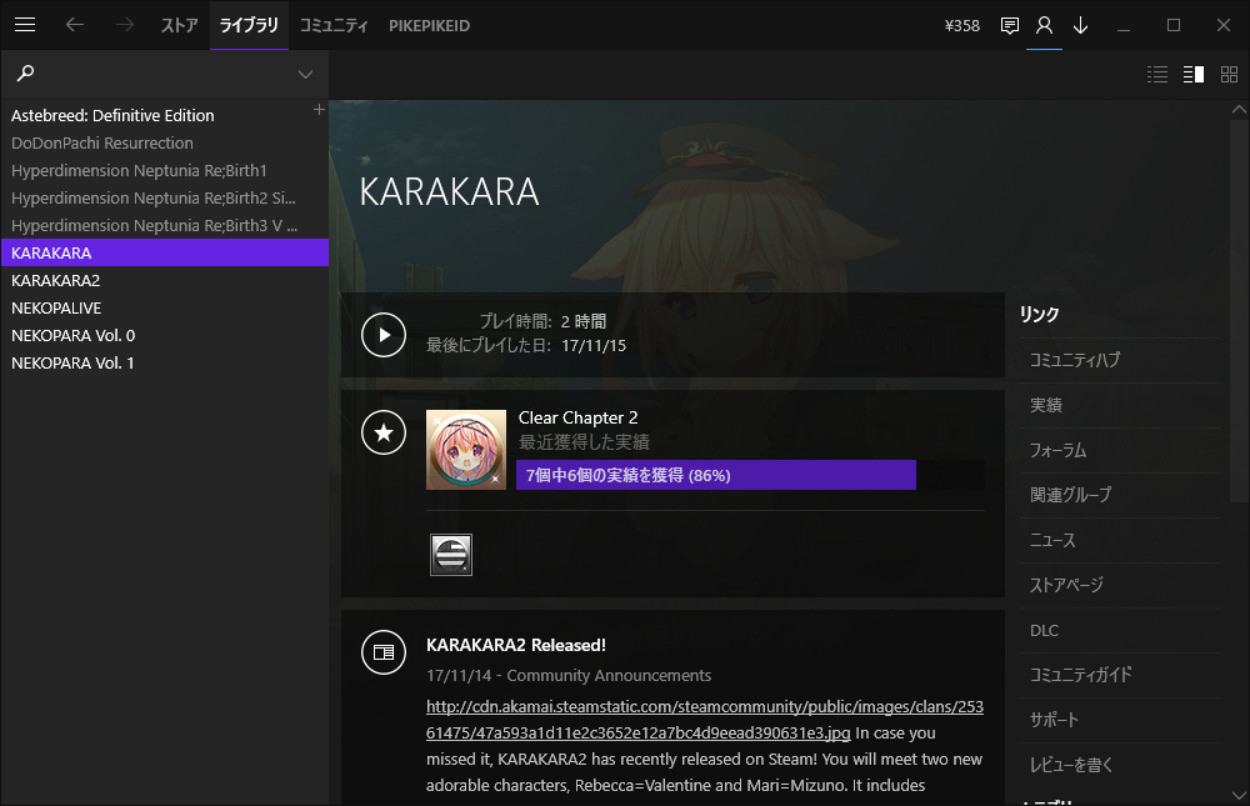Open the ストア tab
Screen dimensions: 1250x806
180,25
